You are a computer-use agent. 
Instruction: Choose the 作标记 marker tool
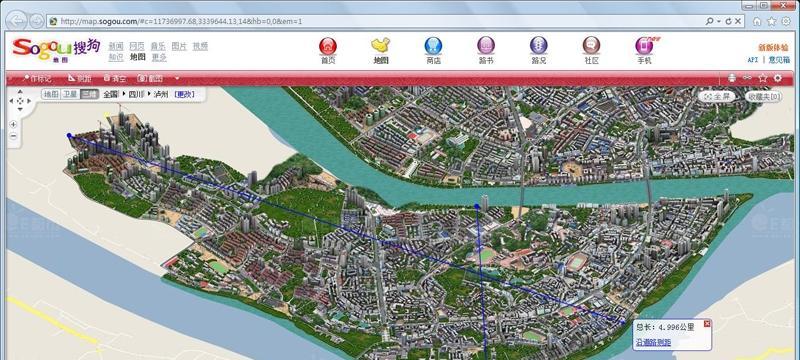(x=36, y=79)
